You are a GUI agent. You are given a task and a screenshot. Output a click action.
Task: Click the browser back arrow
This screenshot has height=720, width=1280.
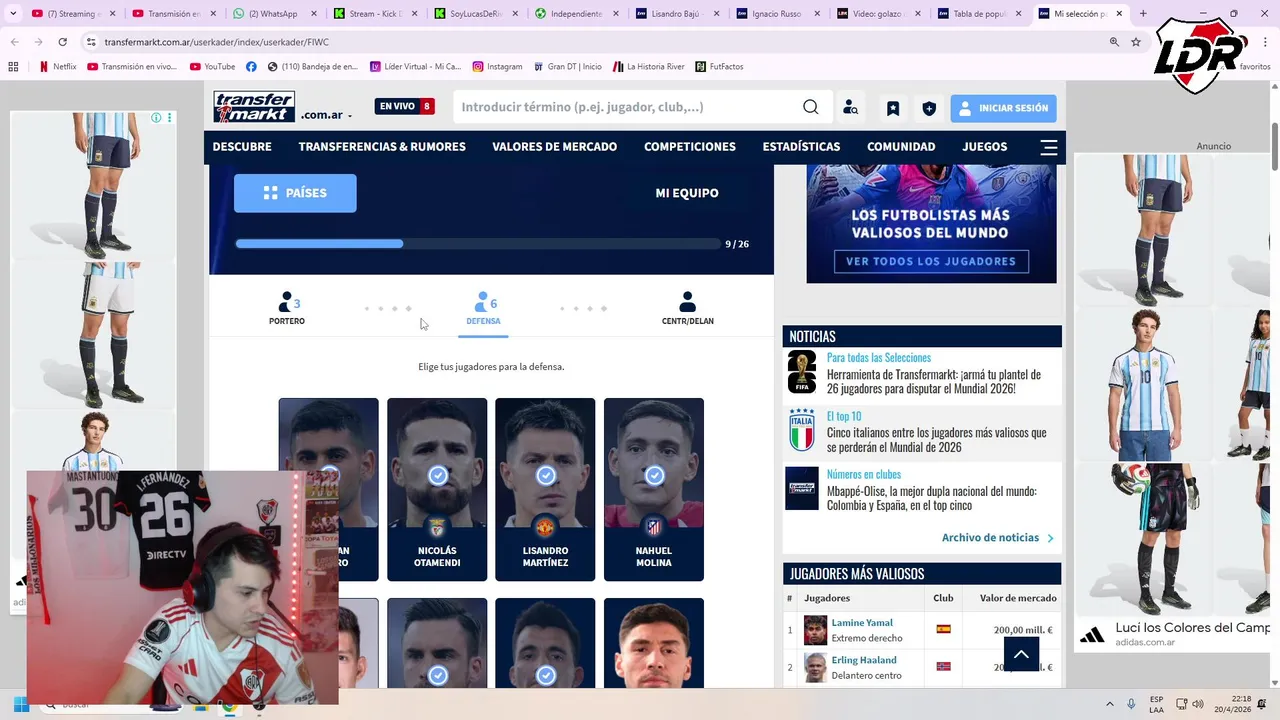[15, 42]
